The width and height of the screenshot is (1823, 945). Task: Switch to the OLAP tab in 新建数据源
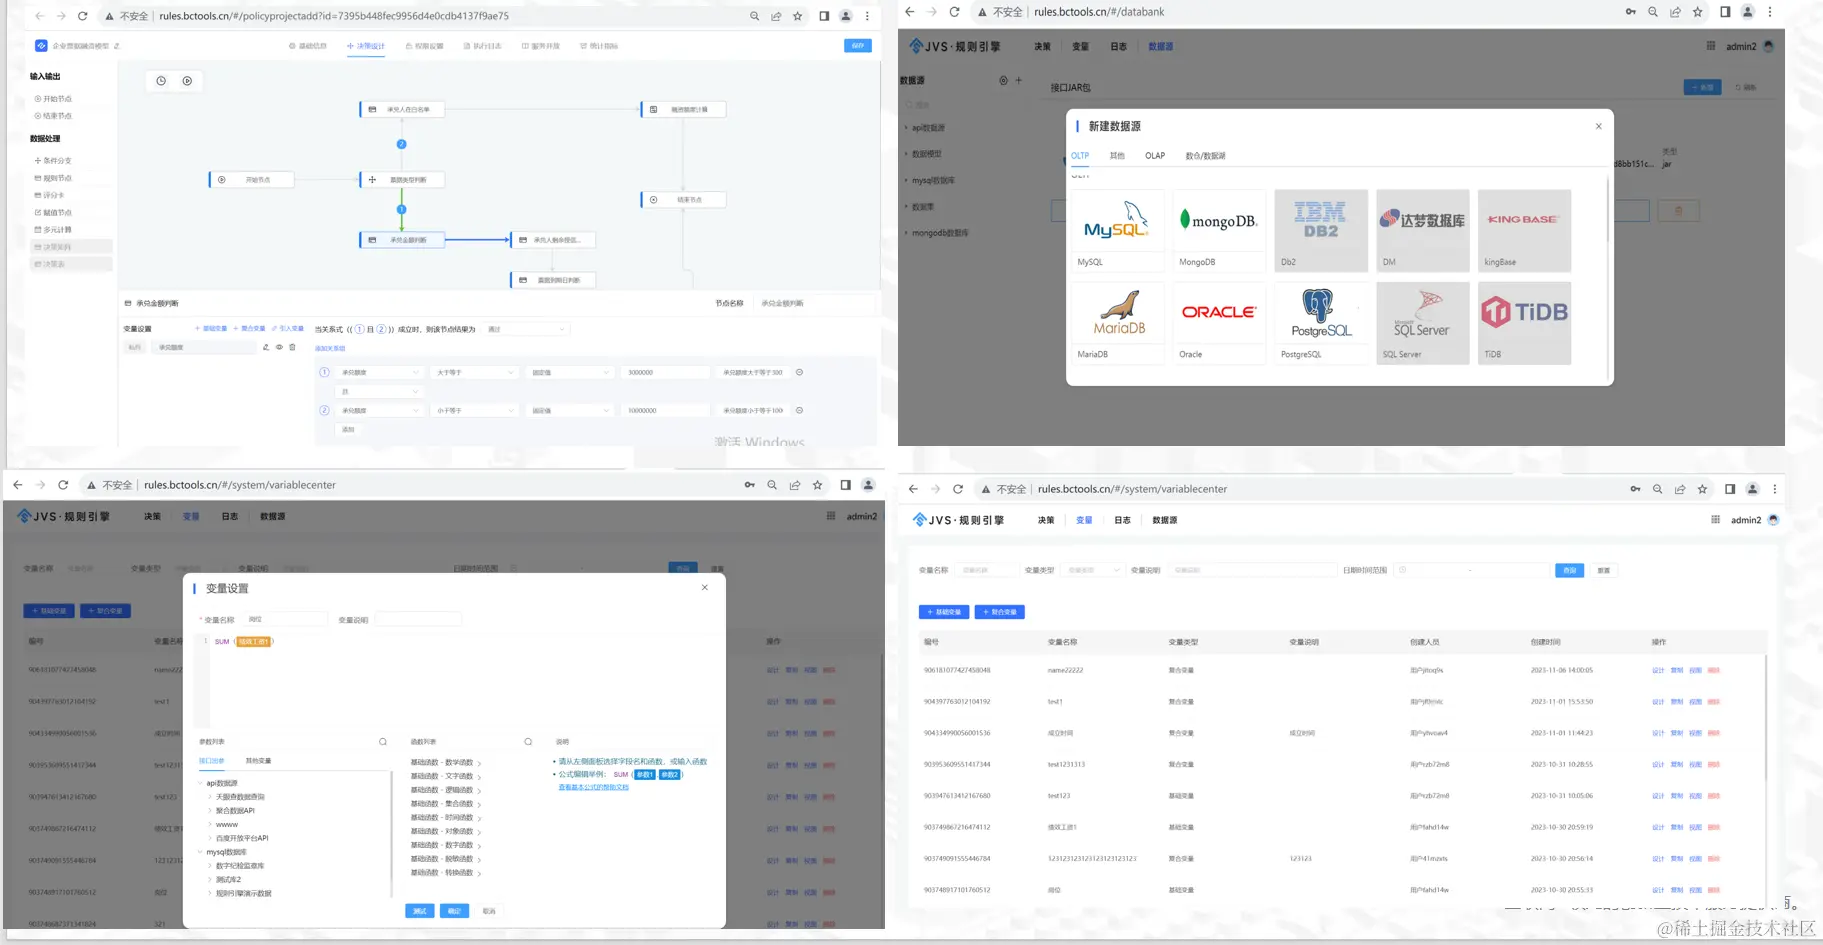click(x=1155, y=156)
